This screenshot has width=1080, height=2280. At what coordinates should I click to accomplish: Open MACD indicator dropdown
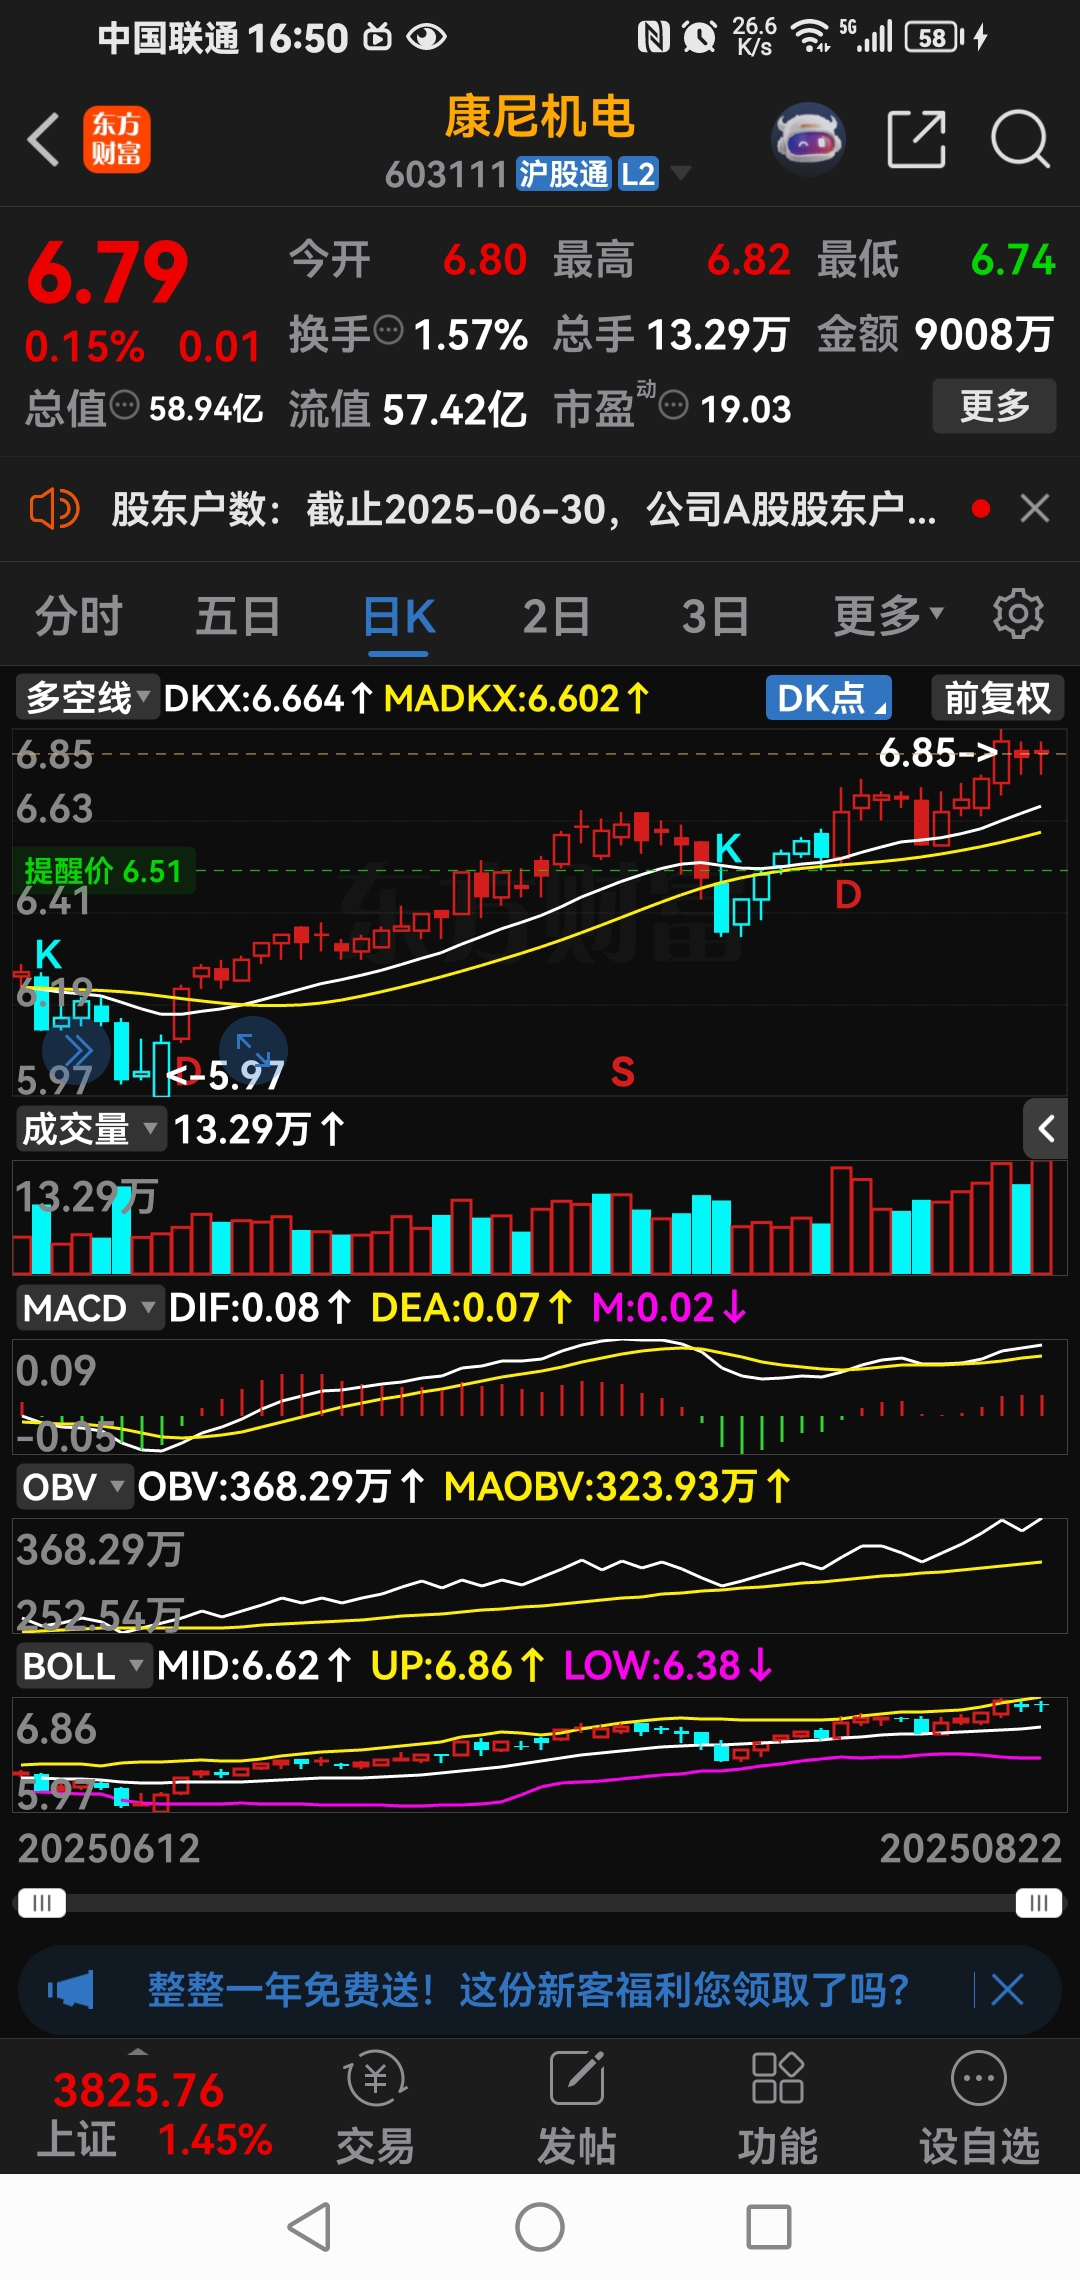click(x=89, y=1307)
